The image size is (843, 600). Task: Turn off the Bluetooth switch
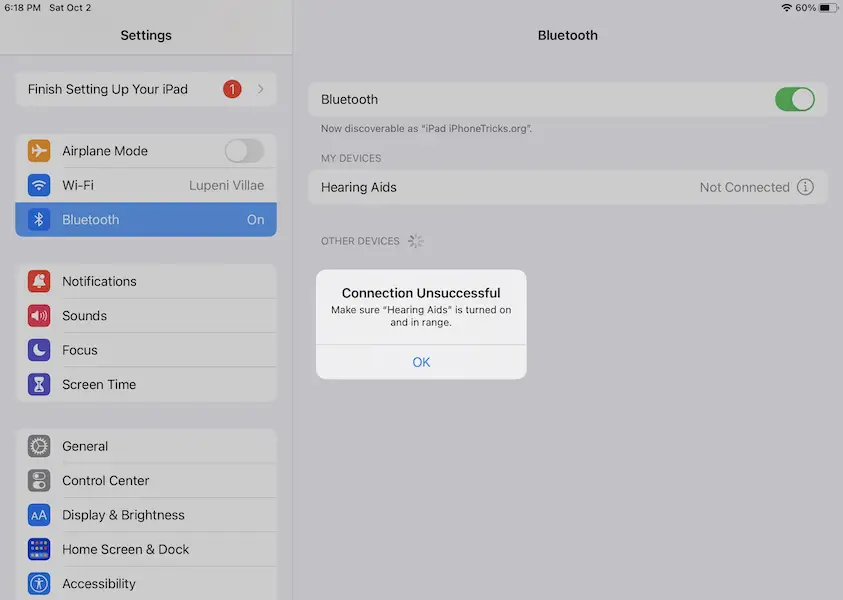point(794,99)
